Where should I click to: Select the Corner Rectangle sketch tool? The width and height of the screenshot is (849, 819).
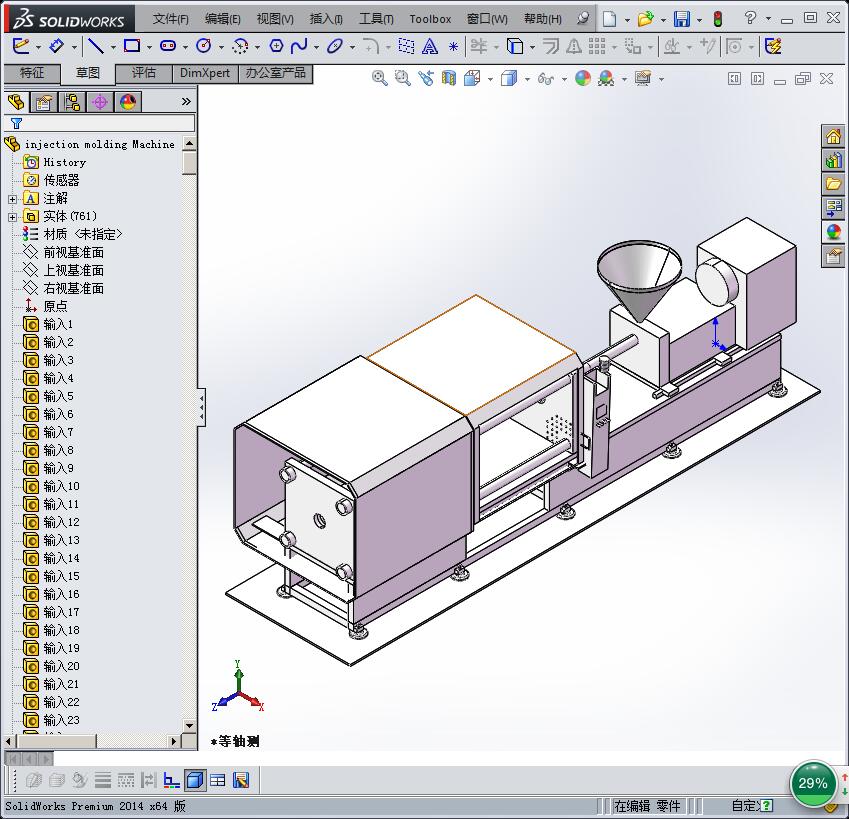(x=131, y=46)
